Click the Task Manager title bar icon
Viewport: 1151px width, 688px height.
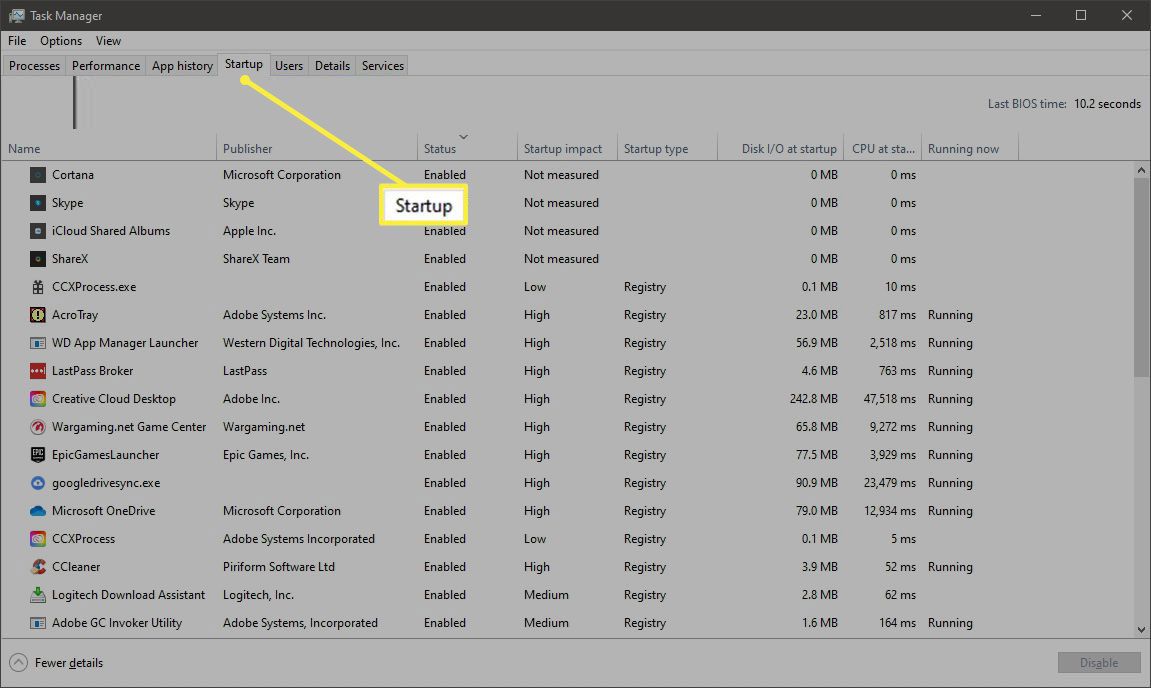coord(16,15)
